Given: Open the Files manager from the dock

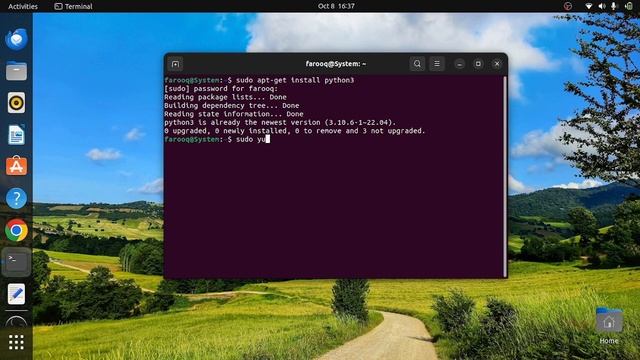Looking at the screenshot, I should click(x=16, y=71).
